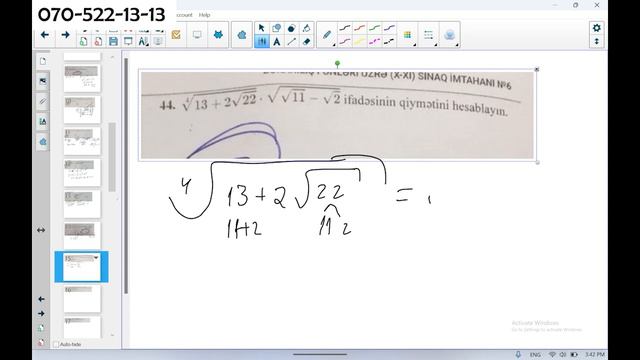Open the transparency dropdown
This screenshot has height=360, width=640.
(x=450, y=35)
